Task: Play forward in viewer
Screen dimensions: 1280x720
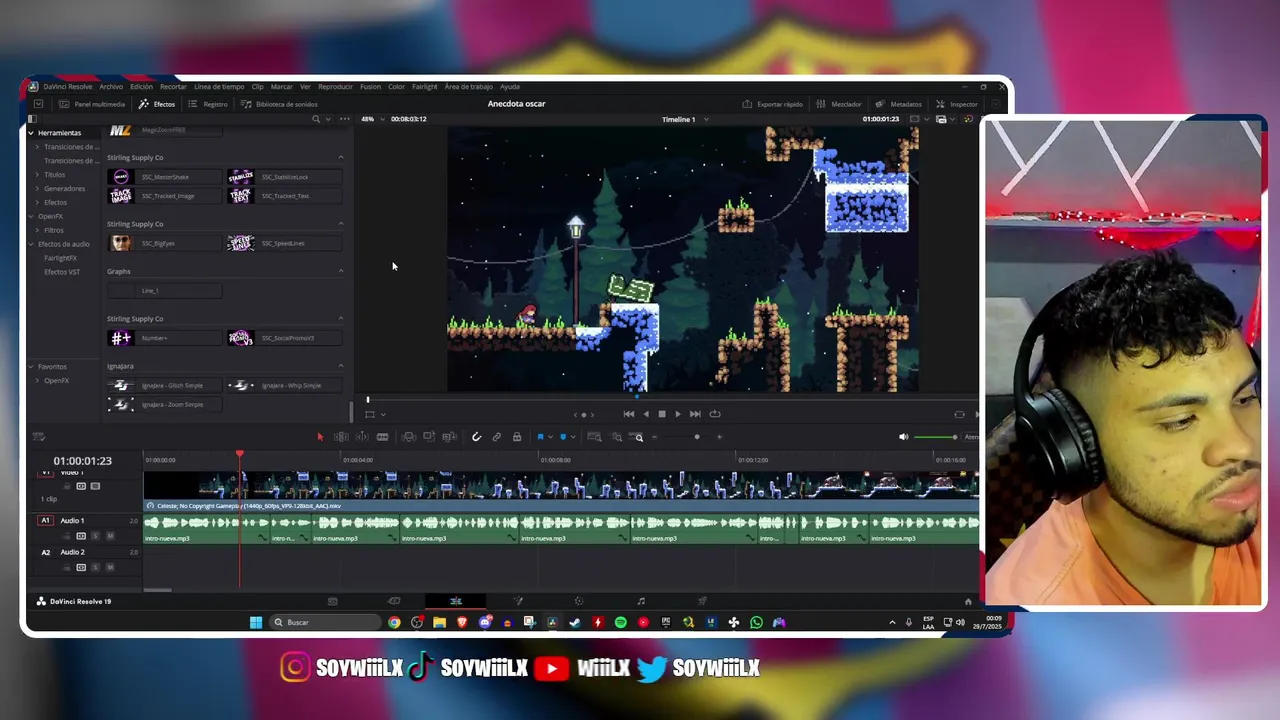Action: 678,414
